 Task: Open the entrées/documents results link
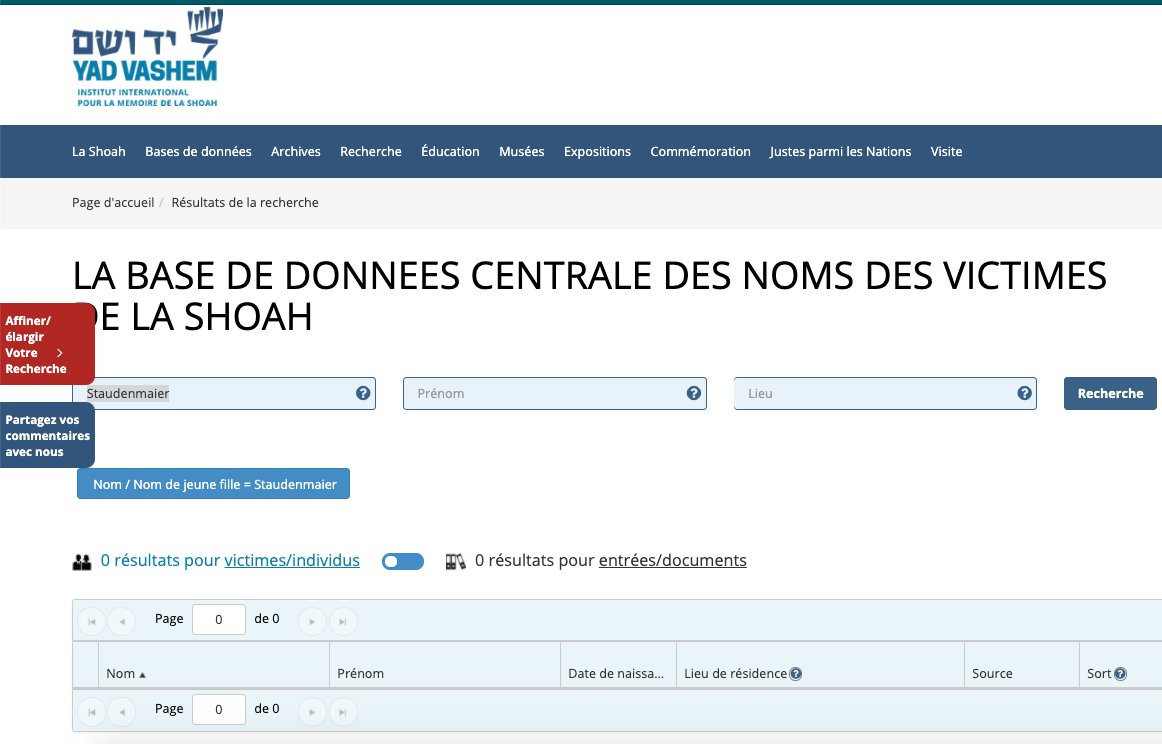(672, 560)
